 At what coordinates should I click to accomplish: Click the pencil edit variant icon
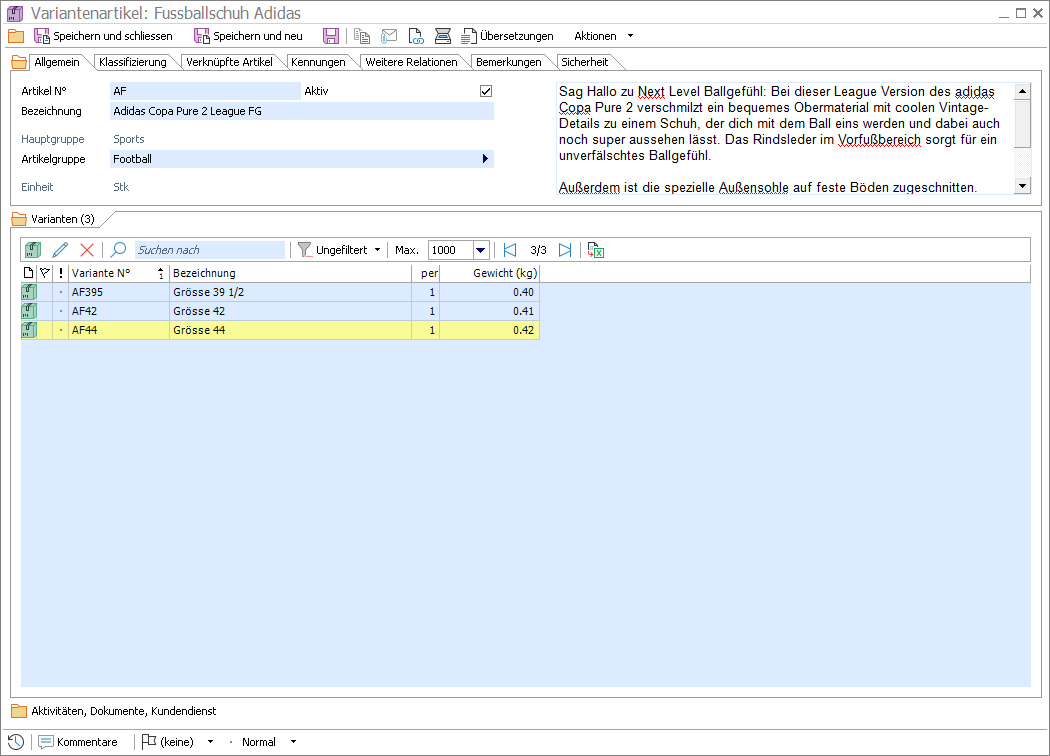pyautogui.click(x=60, y=250)
